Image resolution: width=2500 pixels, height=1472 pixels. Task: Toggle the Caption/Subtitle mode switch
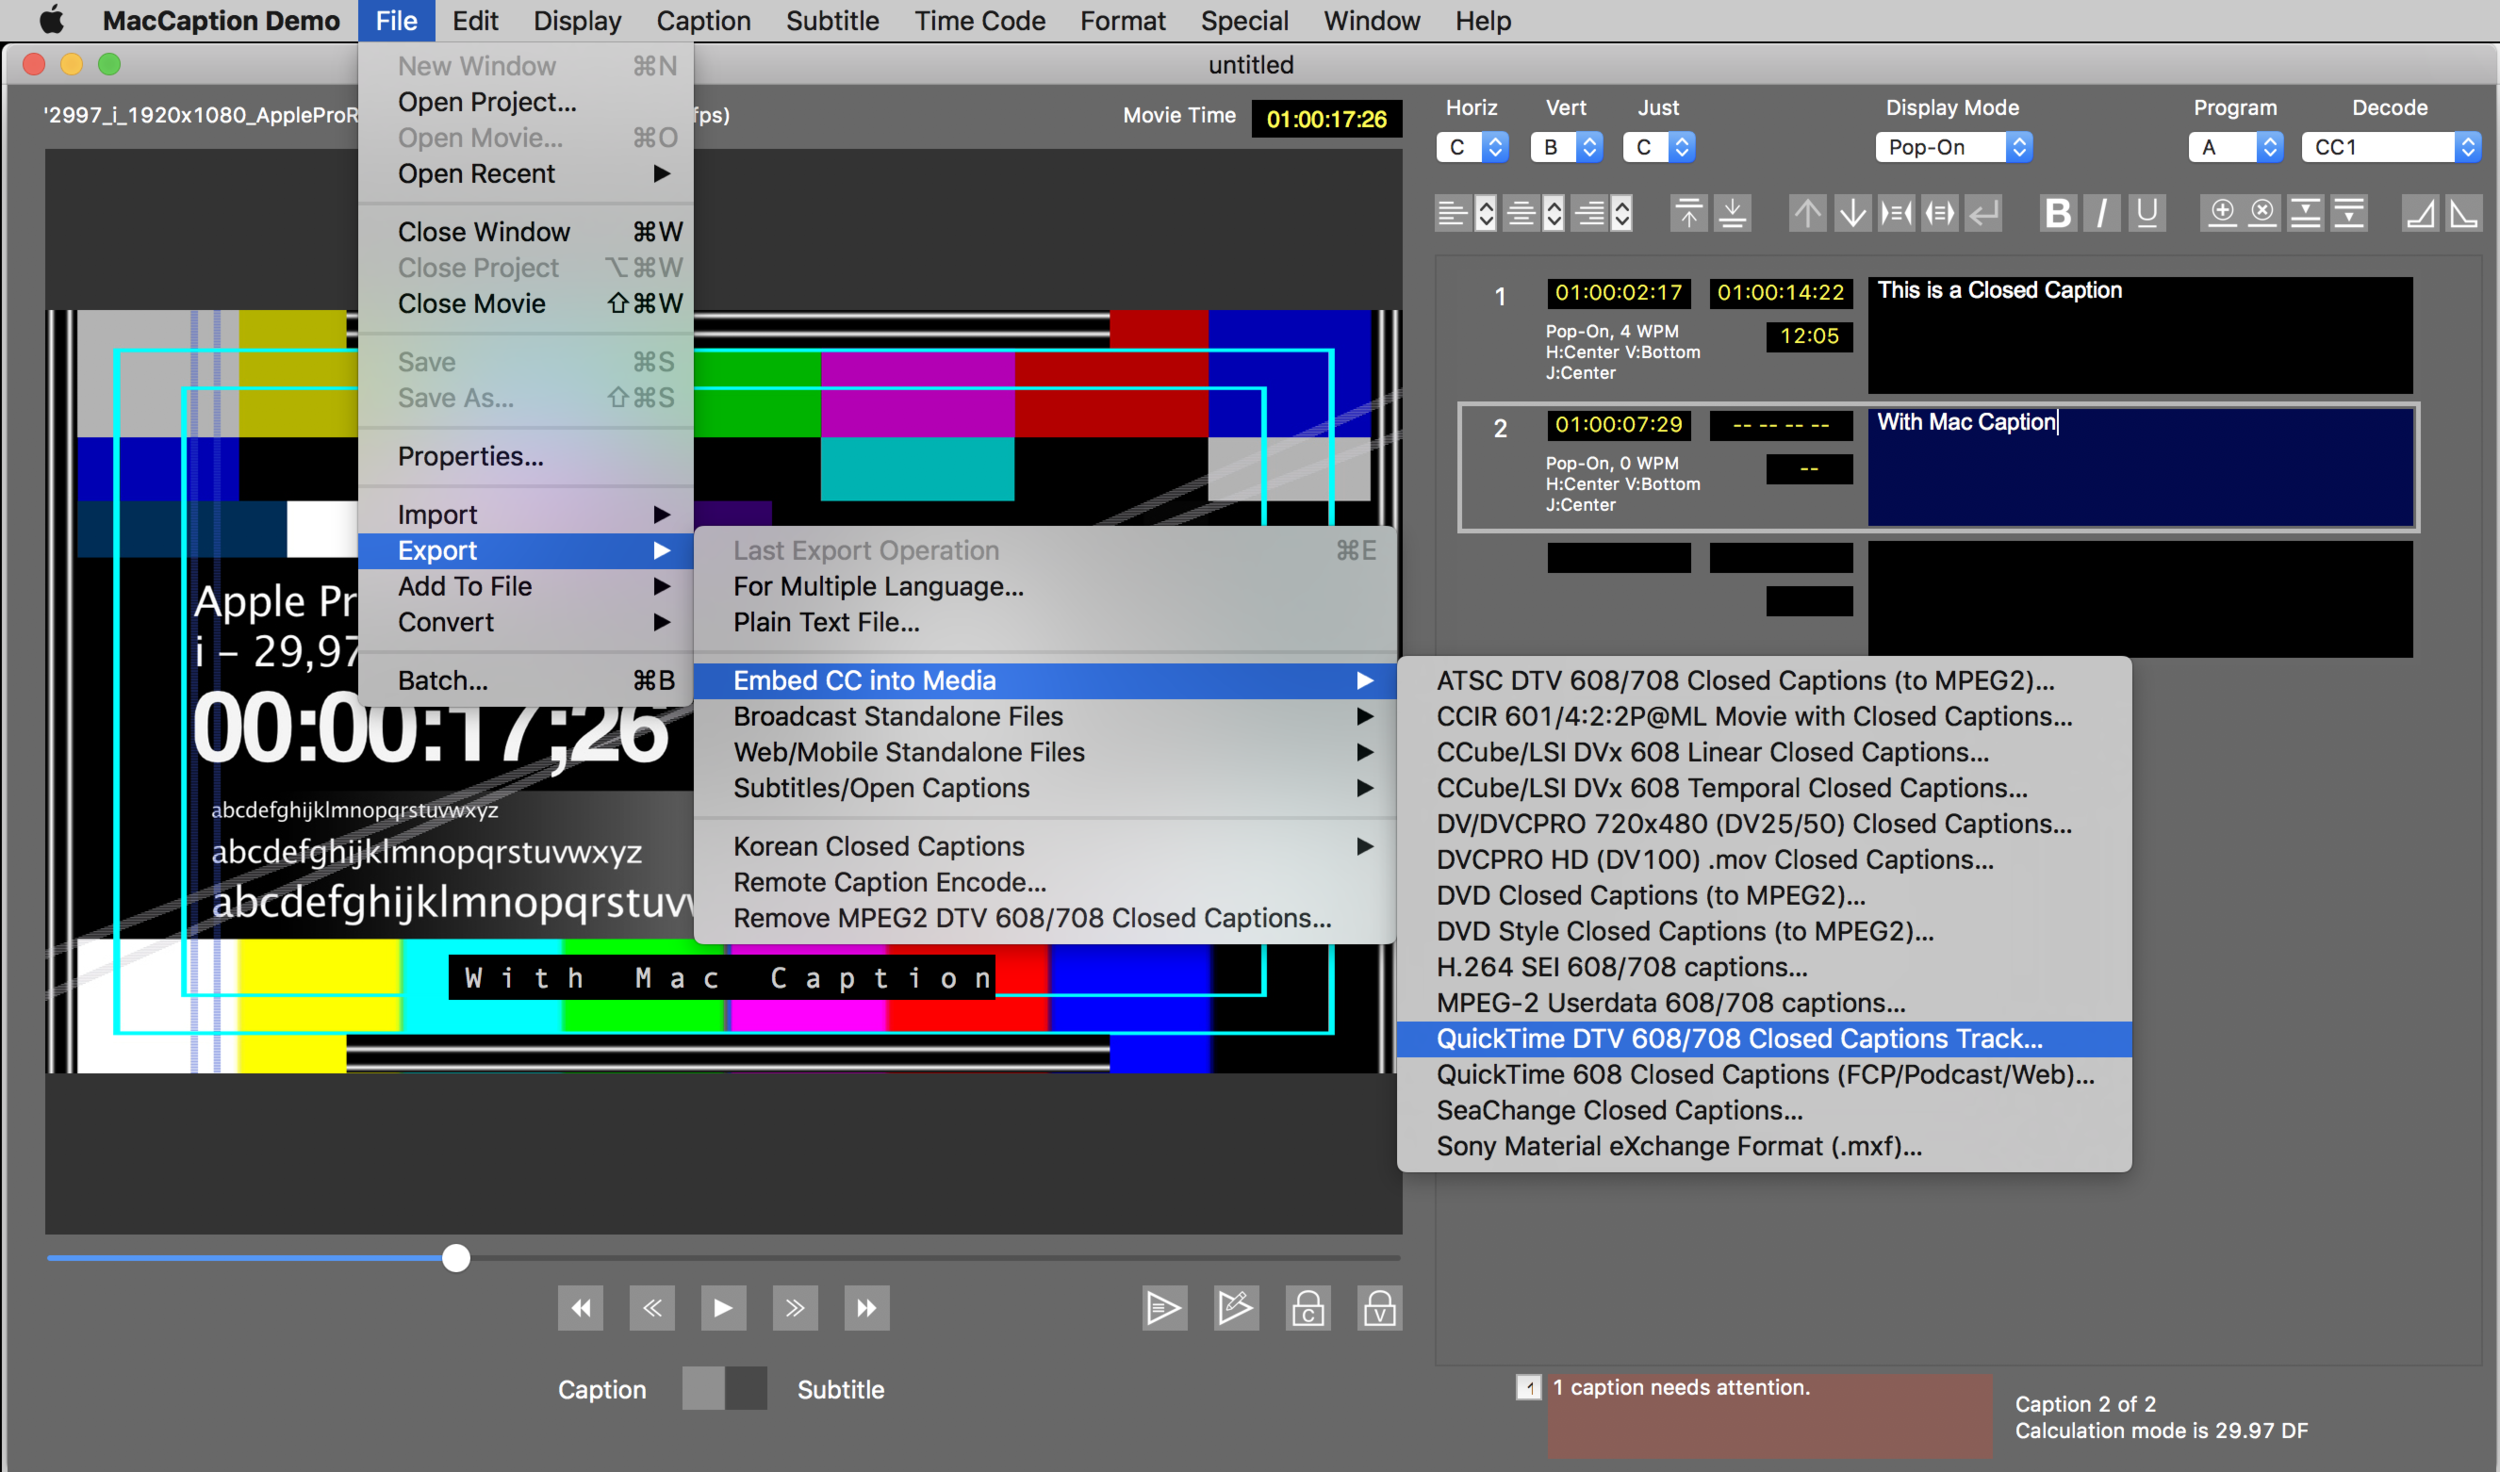click(725, 1389)
